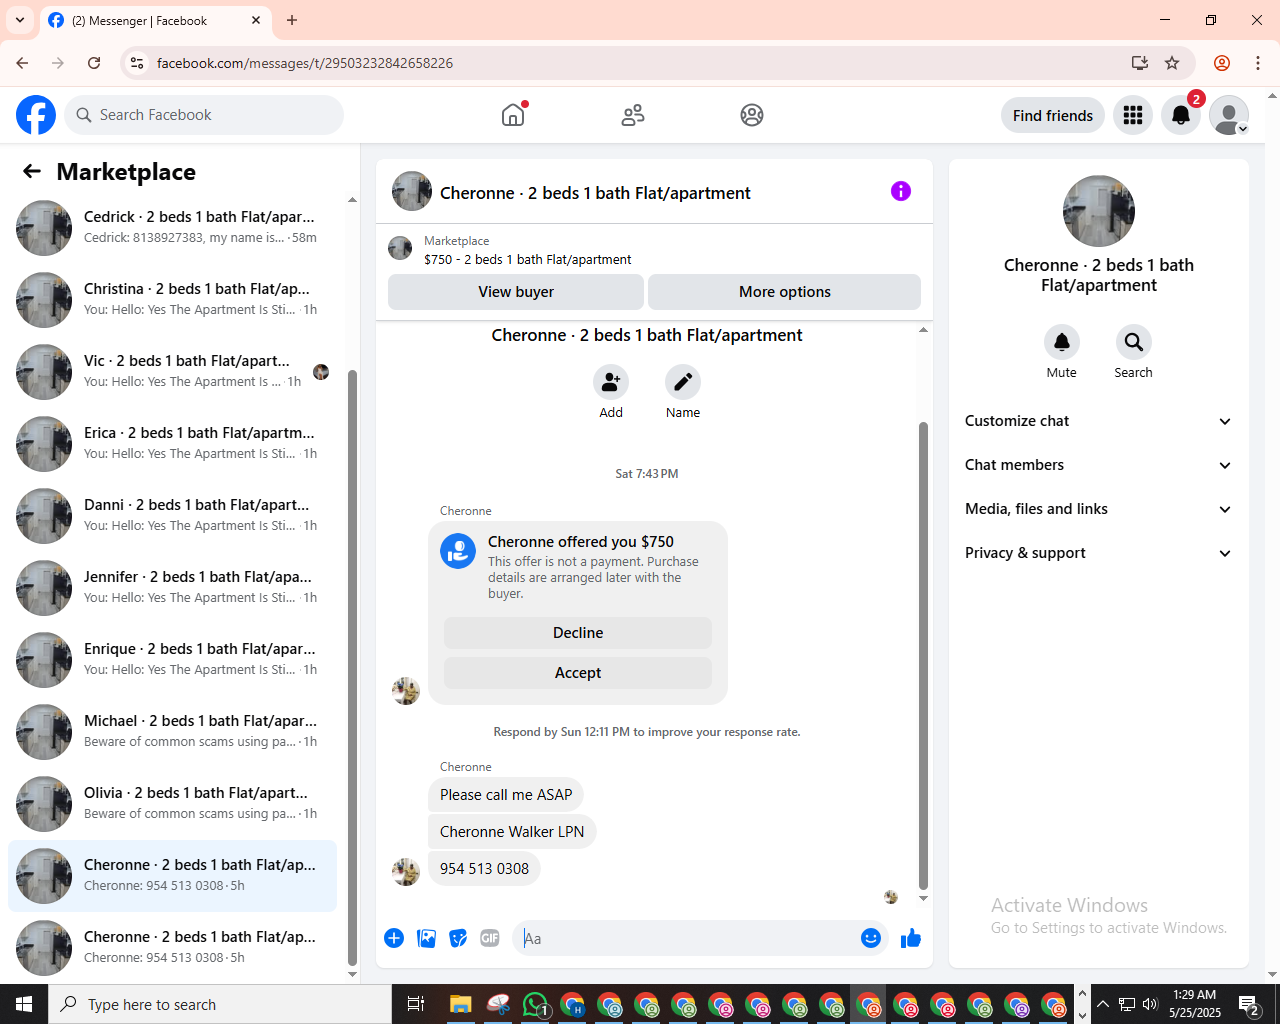Viewport: 1280px width, 1024px height.
Task: Open Enrique's conversation in the list
Action: 172,660
